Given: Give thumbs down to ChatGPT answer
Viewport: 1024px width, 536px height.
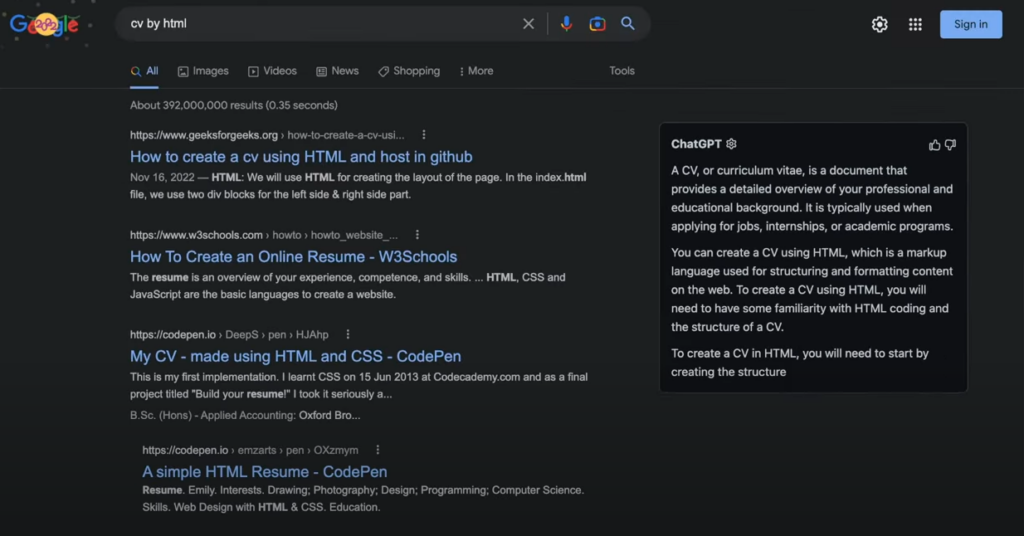Looking at the screenshot, I should tap(950, 145).
